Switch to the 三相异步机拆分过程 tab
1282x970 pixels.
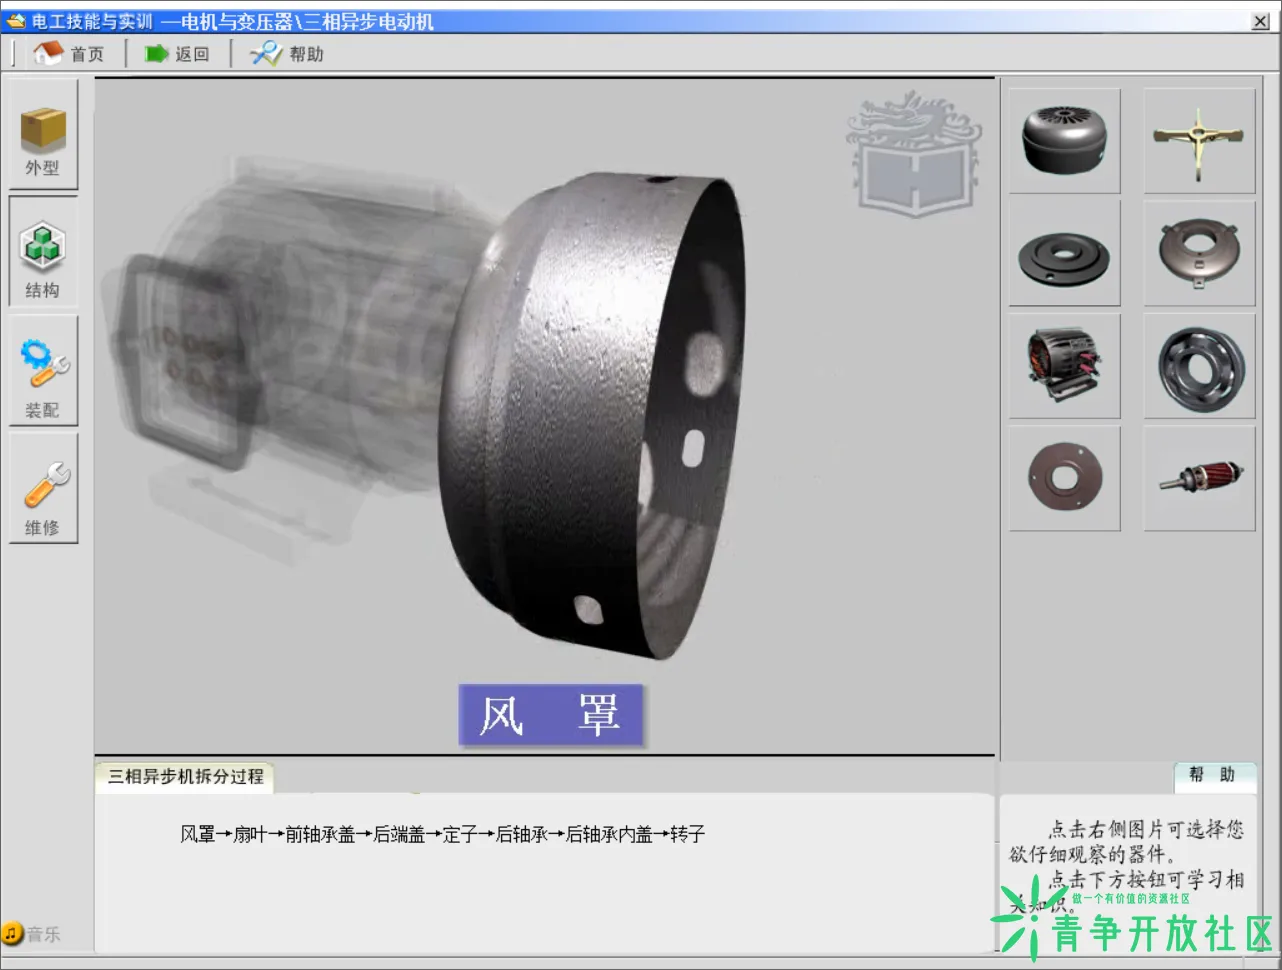click(x=186, y=776)
